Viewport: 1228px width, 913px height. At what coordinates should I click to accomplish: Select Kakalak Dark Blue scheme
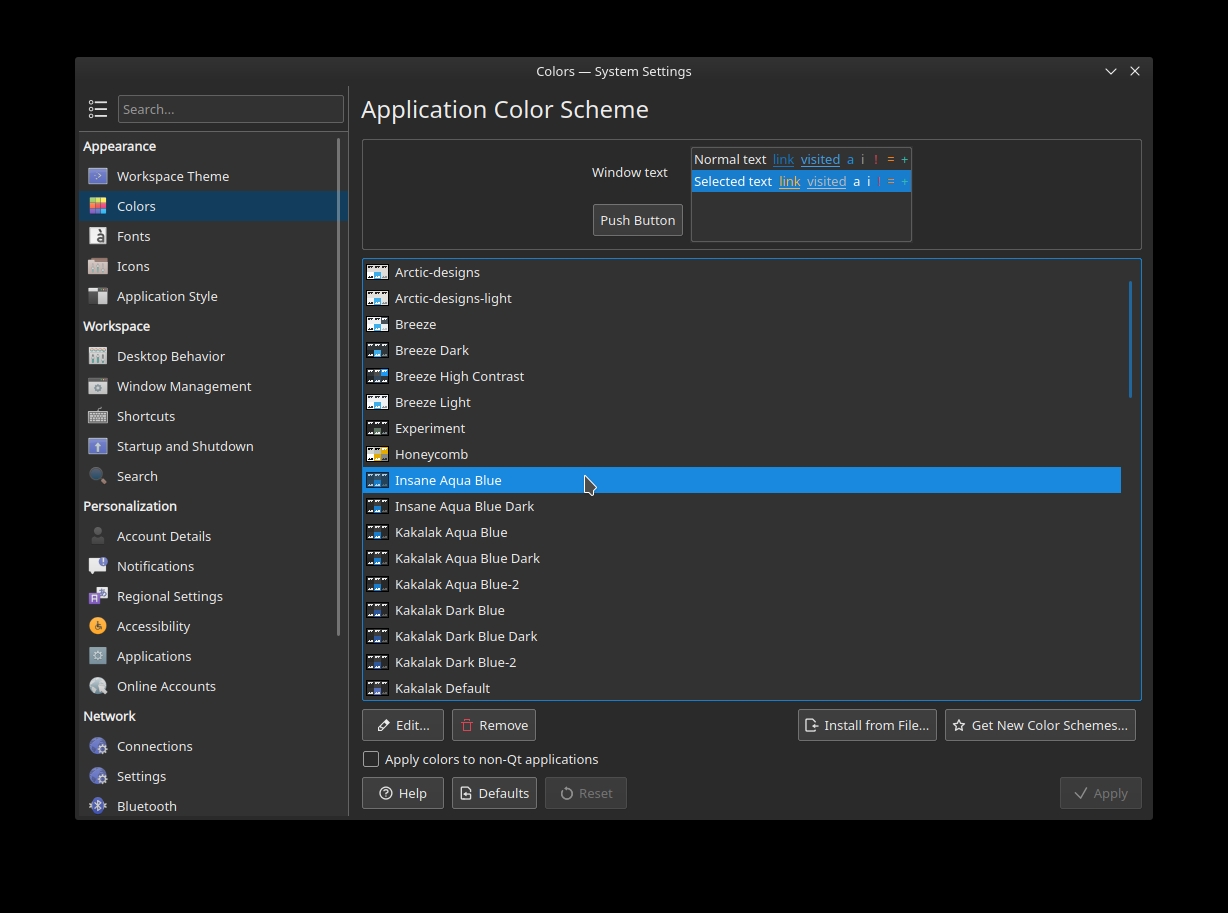(741, 610)
